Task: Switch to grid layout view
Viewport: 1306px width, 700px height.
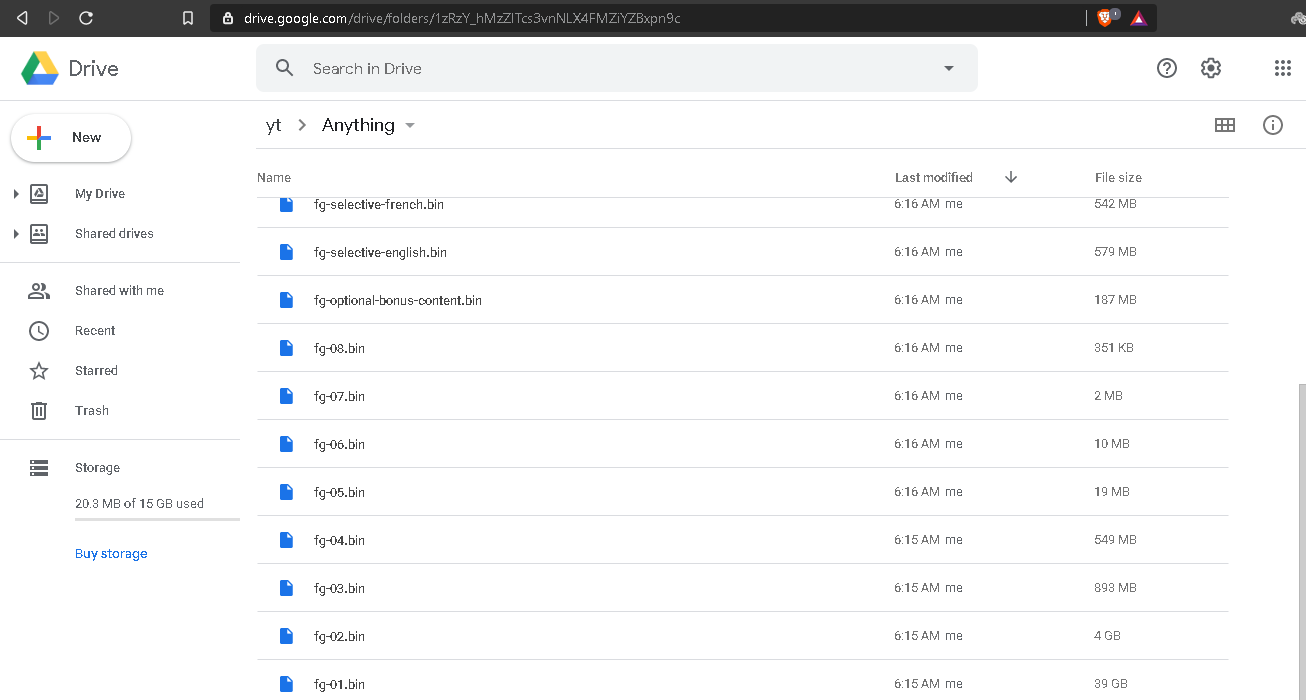Action: click(1225, 125)
